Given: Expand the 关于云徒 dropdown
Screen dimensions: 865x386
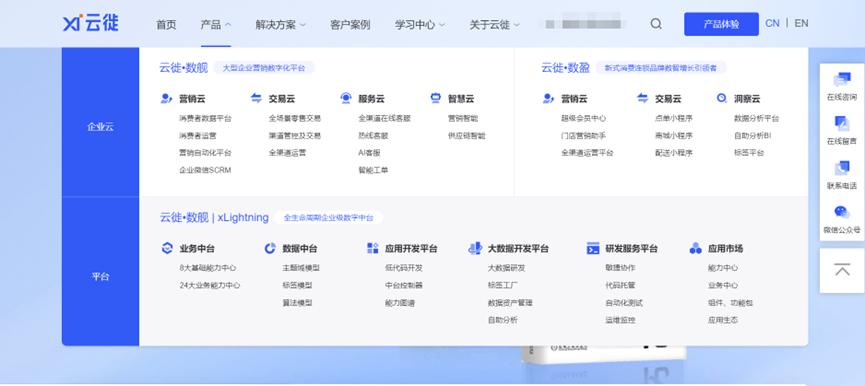Looking at the screenshot, I should [495, 24].
